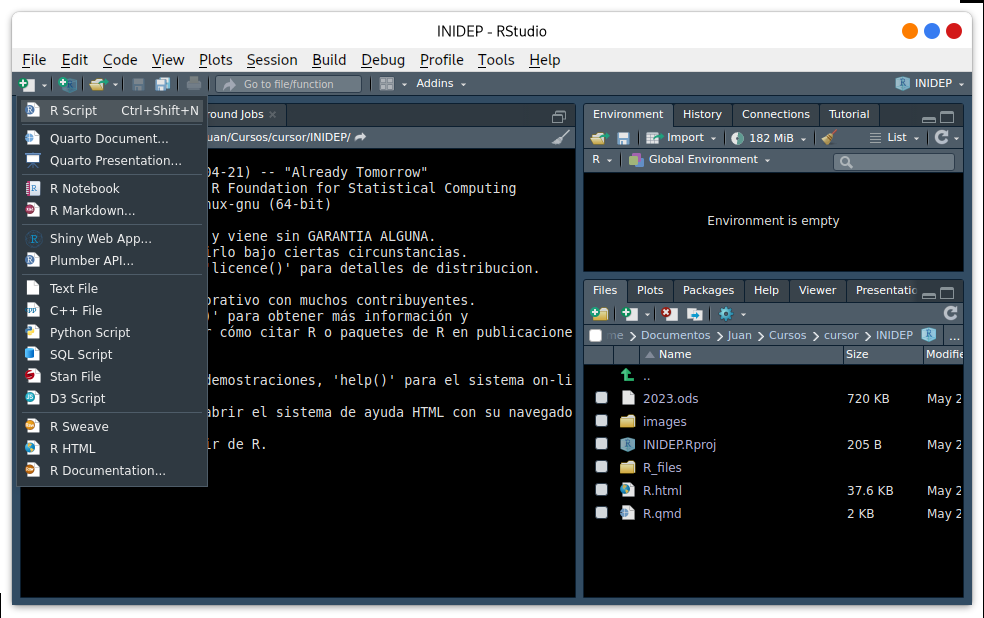Screen dimensions: 984x618
Task: Click the clear environment broom icon
Action: coord(828,137)
